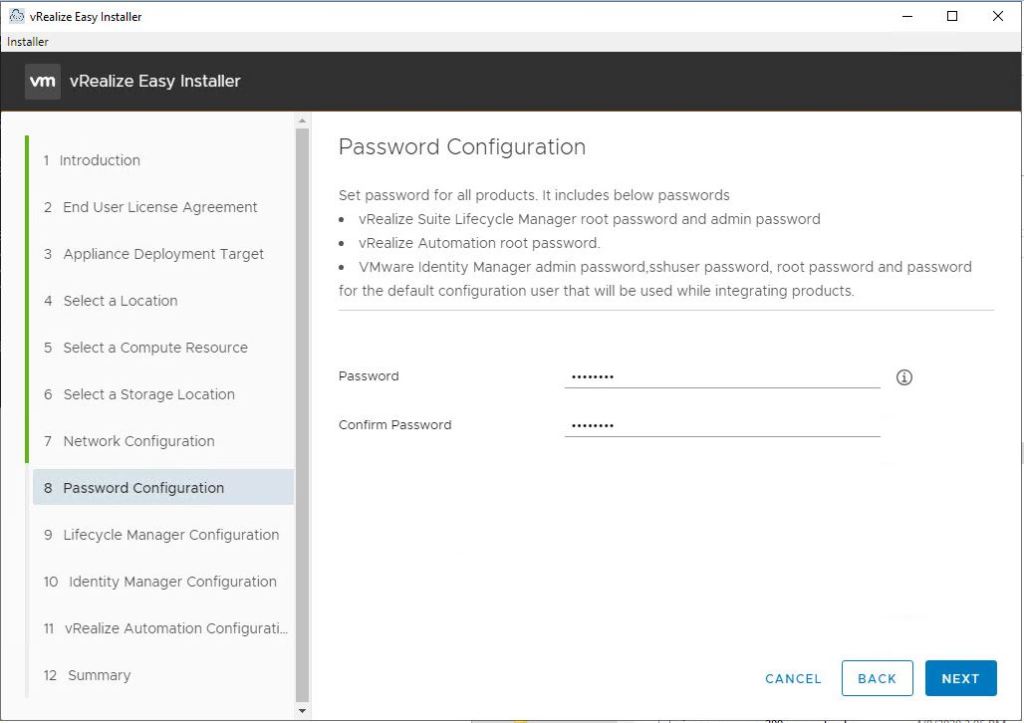The image size is (1024, 723).
Task: Go to Select a Storage Location step
Action: tap(149, 394)
